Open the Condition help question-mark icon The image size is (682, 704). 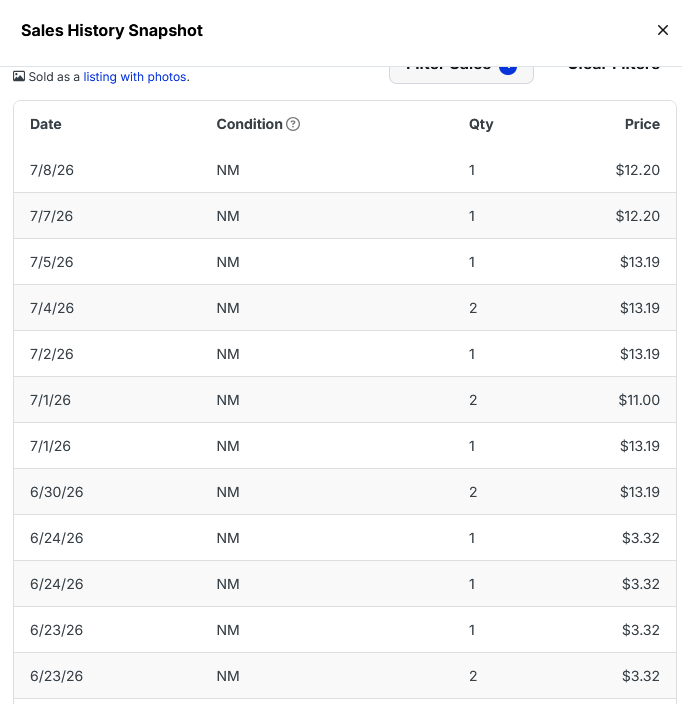(293, 124)
